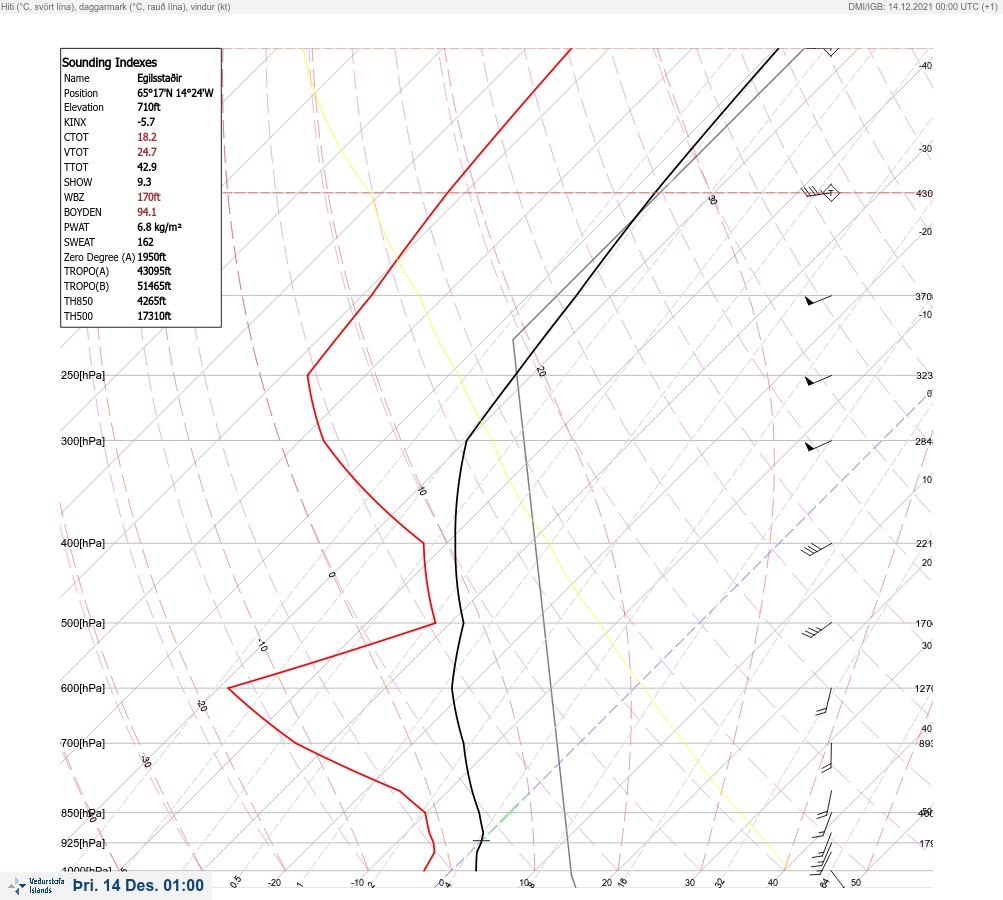Click the DMI/IGB model run timestamp
1003x900 pixels.
click(x=922, y=6)
